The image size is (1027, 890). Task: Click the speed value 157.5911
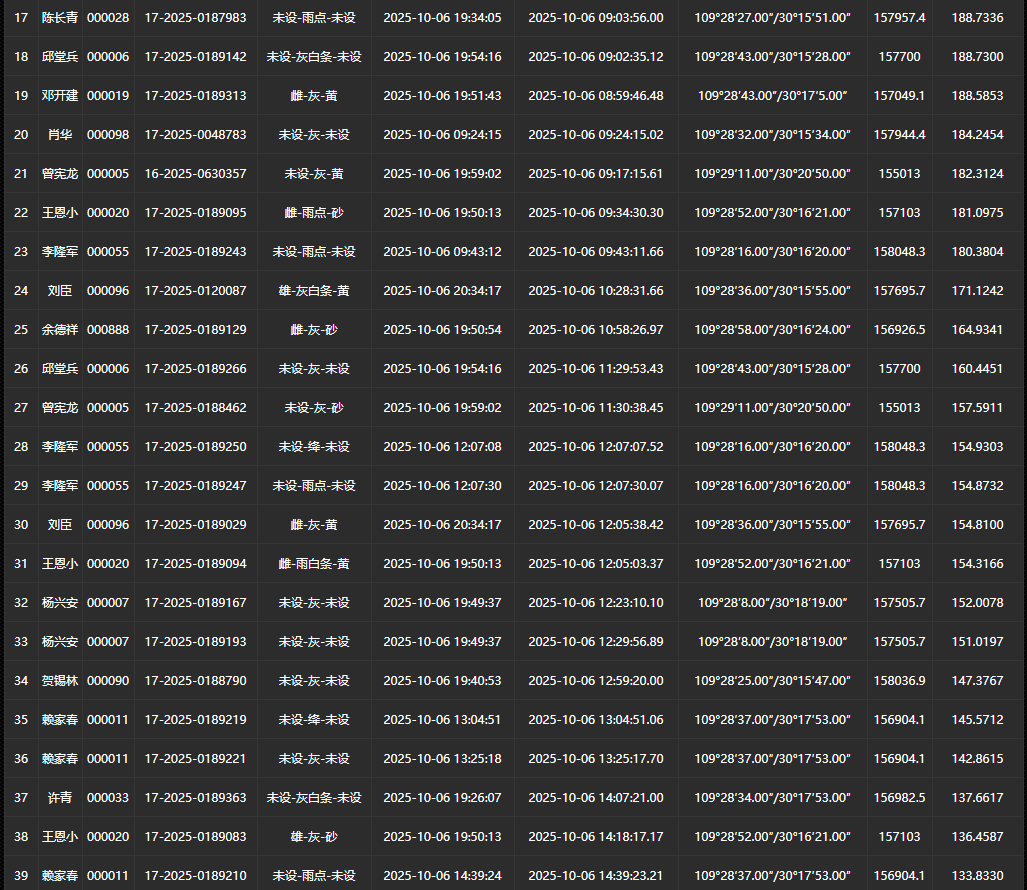pos(977,408)
